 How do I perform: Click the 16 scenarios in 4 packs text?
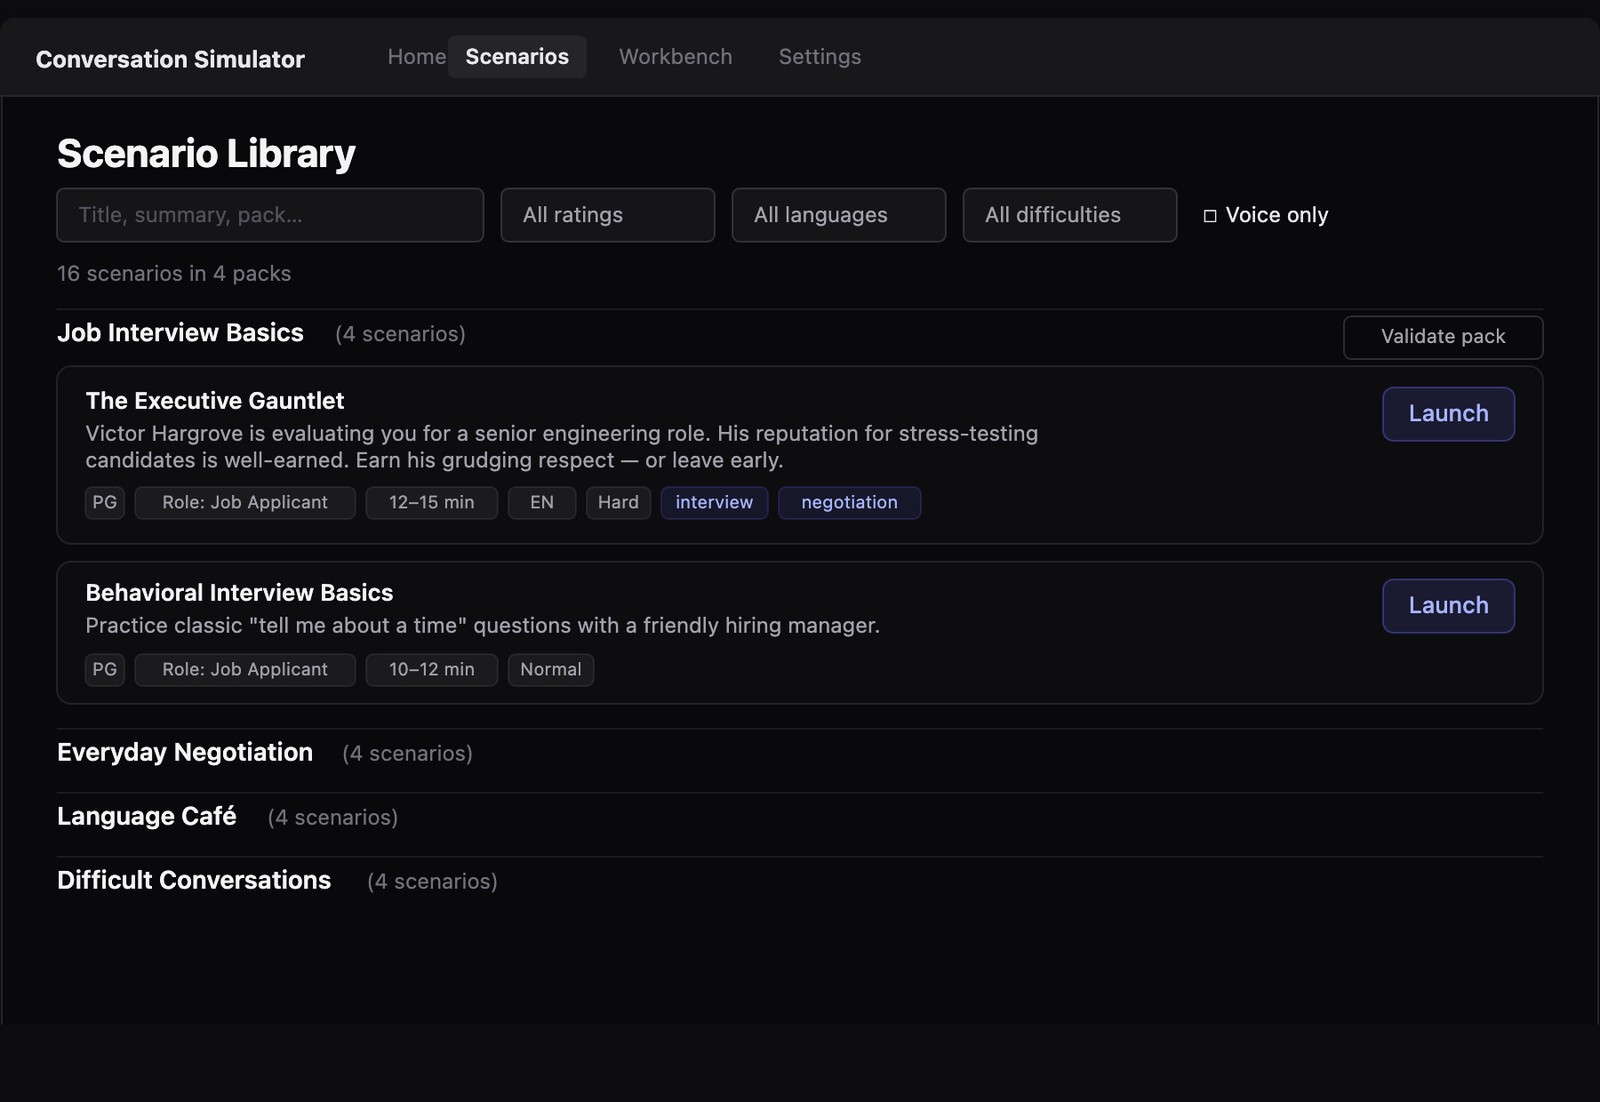174,274
